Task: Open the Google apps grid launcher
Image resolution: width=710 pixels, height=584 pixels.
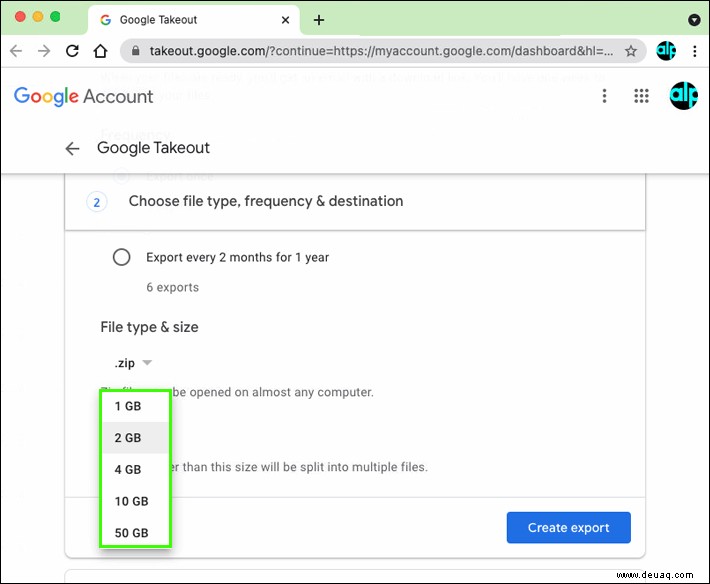Action: pos(641,96)
